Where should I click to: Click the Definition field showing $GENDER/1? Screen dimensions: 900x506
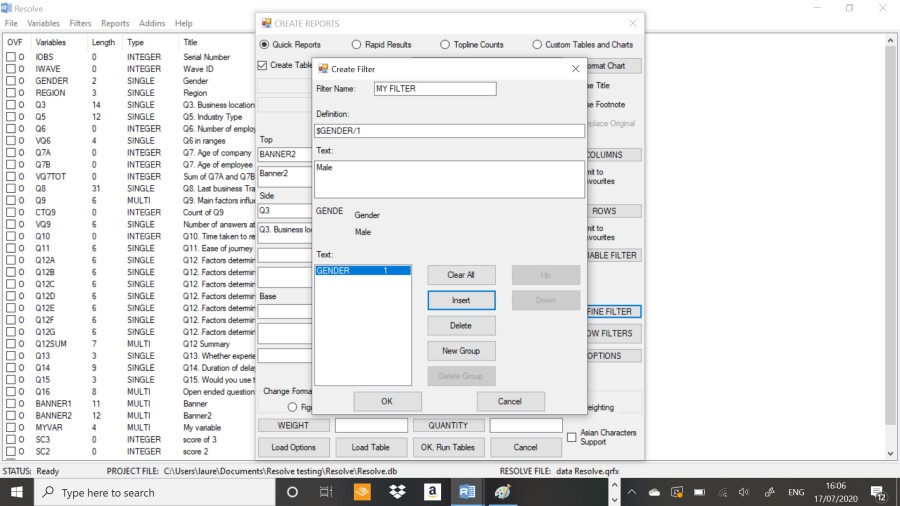[x=449, y=131]
